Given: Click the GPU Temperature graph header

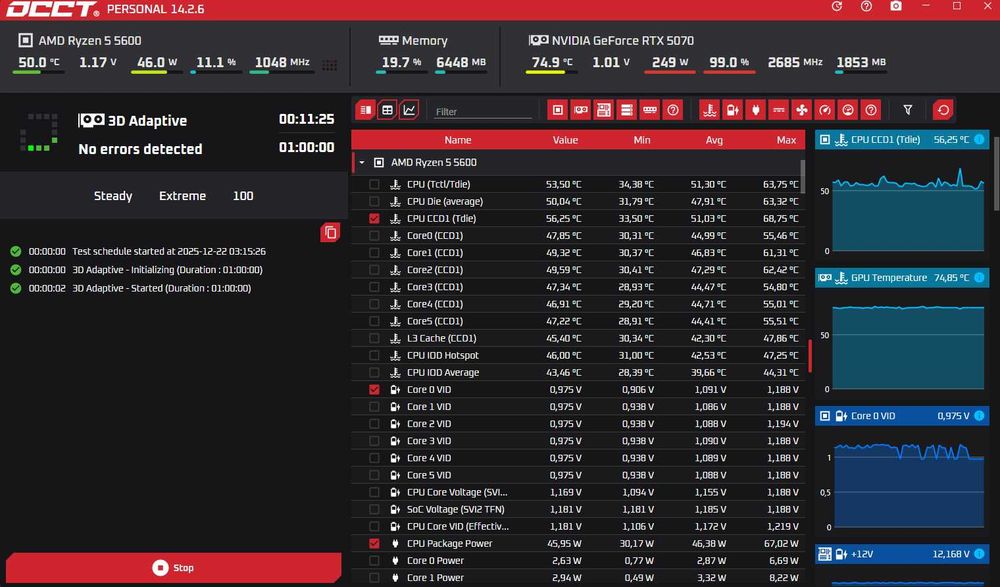Looking at the screenshot, I should pos(902,278).
